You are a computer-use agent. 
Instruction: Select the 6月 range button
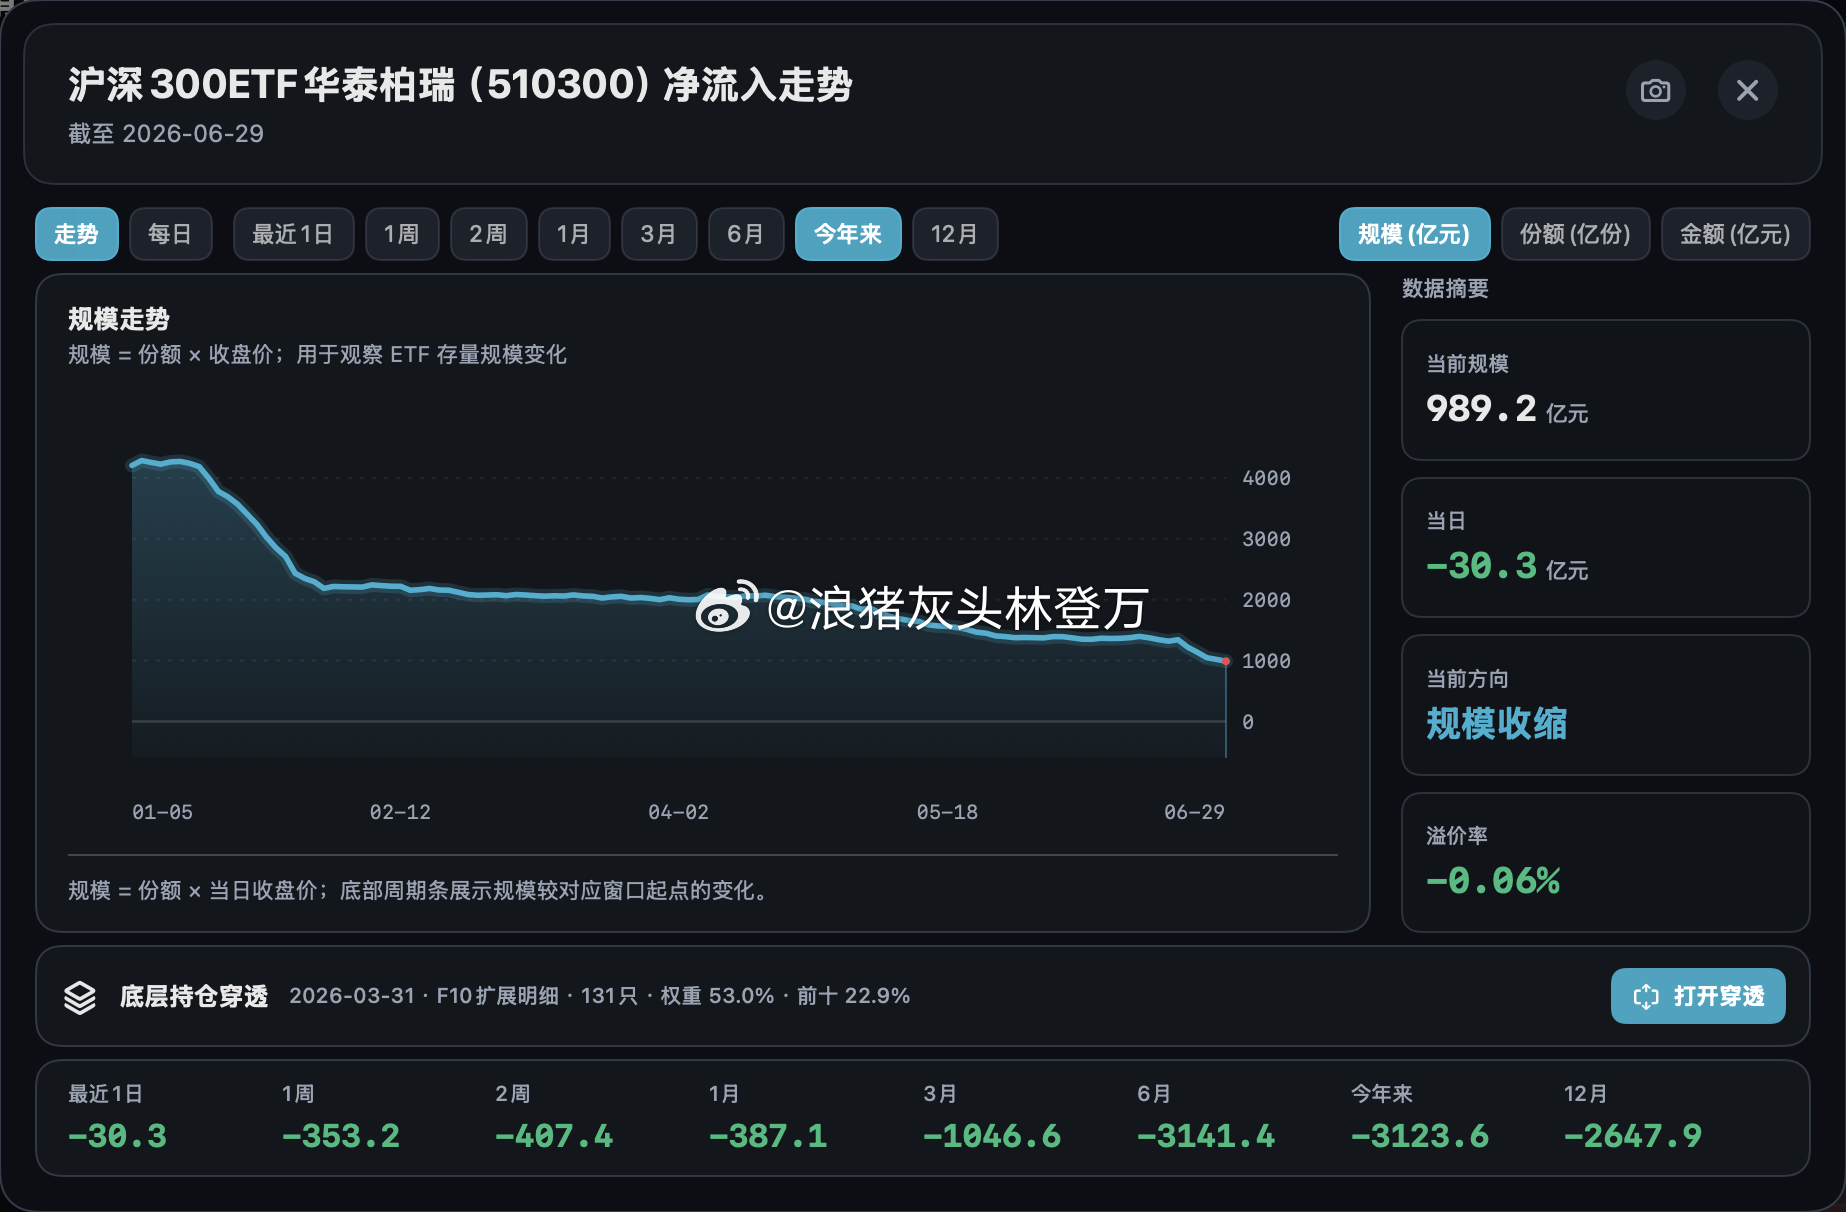[746, 234]
